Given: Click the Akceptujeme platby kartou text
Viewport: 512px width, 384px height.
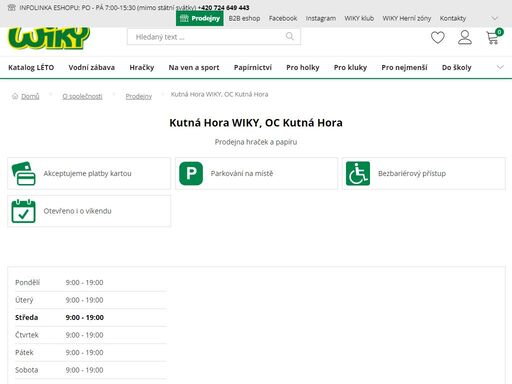Looking at the screenshot, I should [87, 173].
